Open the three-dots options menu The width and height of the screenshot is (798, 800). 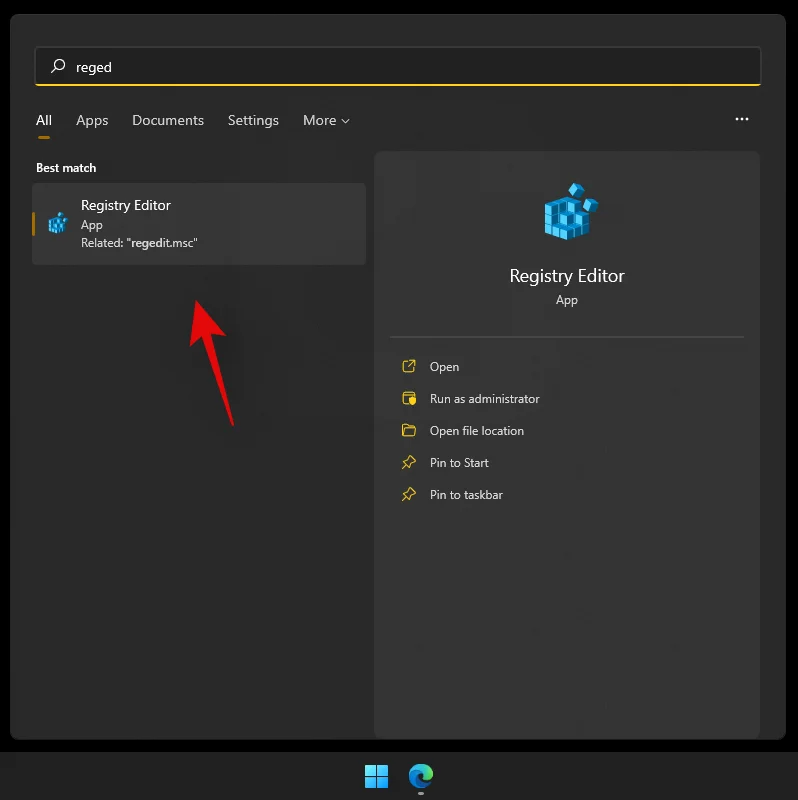point(741,119)
